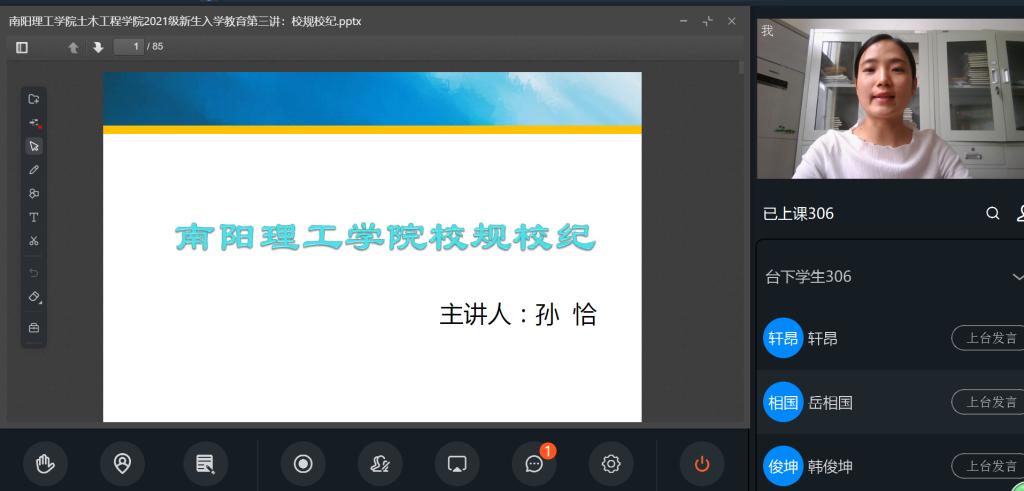The height and width of the screenshot is (491, 1024).
Task: Select the eraser tool
Action: point(34,297)
